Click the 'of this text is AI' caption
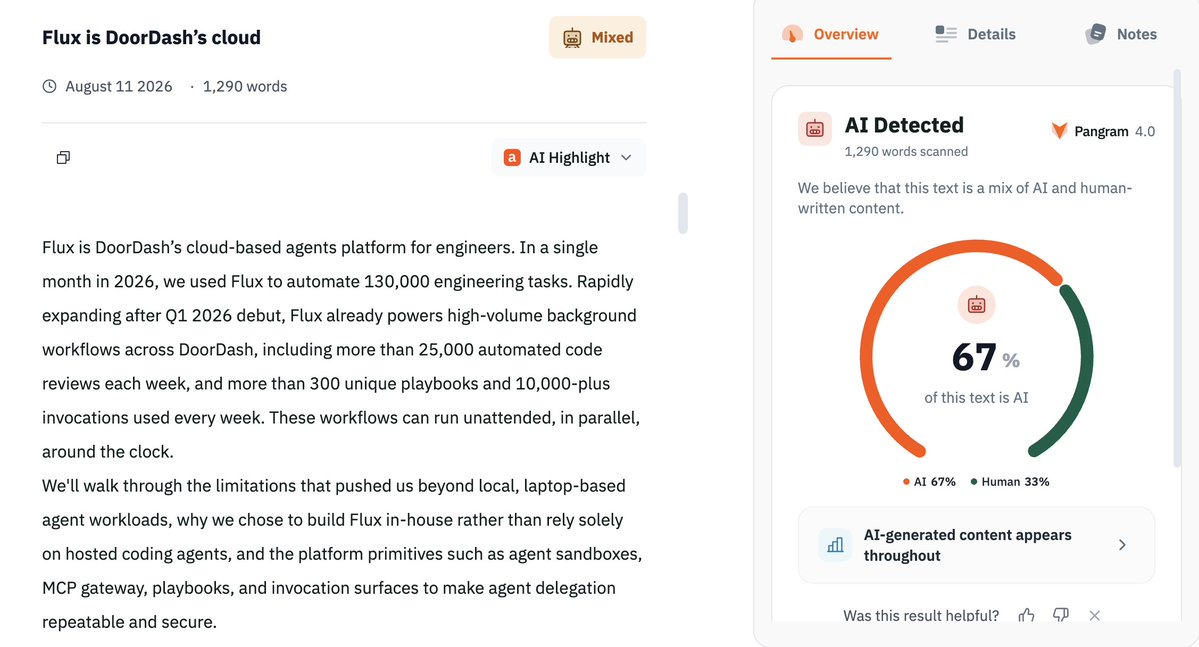The image size is (1199, 647). coord(976,398)
